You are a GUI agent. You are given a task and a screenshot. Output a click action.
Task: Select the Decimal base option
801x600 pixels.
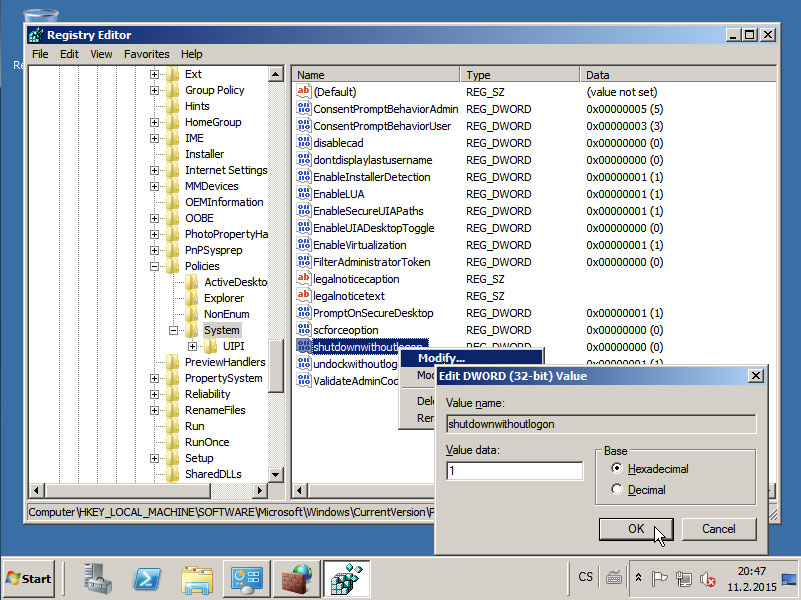616,490
